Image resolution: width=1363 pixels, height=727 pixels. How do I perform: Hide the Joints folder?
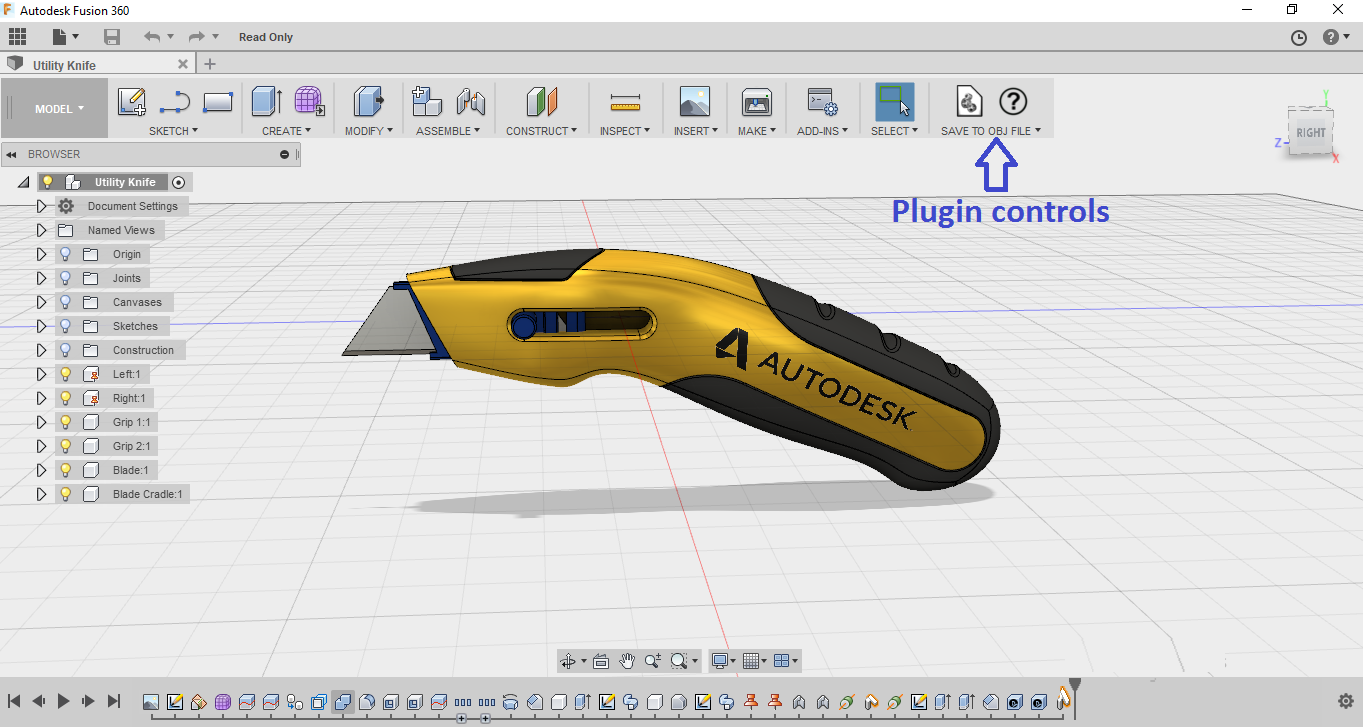click(x=66, y=278)
